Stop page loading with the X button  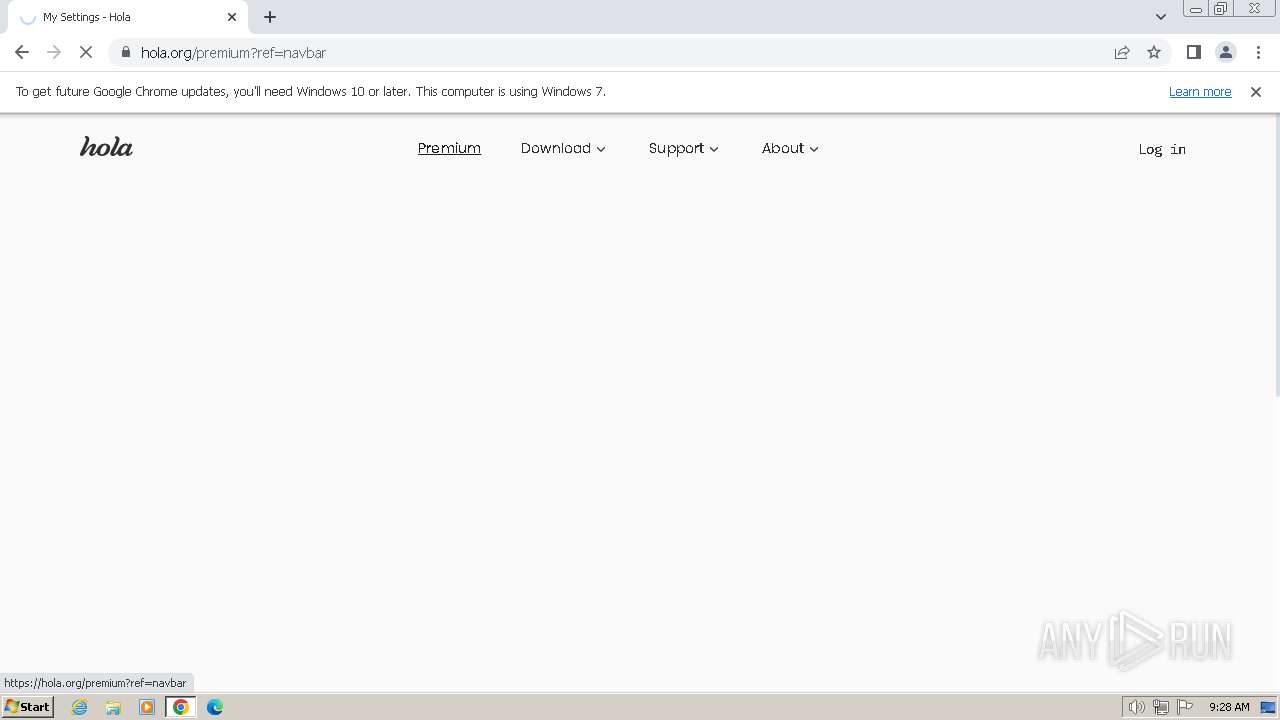pos(86,52)
